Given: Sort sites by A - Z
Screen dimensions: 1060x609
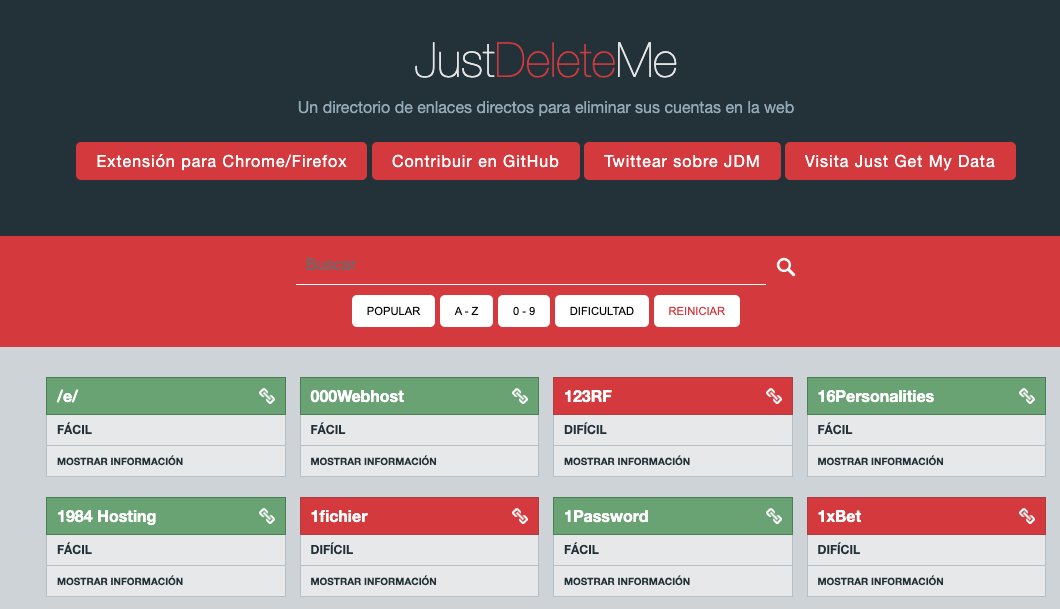Looking at the screenshot, I should pyautogui.click(x=466, y=311).
